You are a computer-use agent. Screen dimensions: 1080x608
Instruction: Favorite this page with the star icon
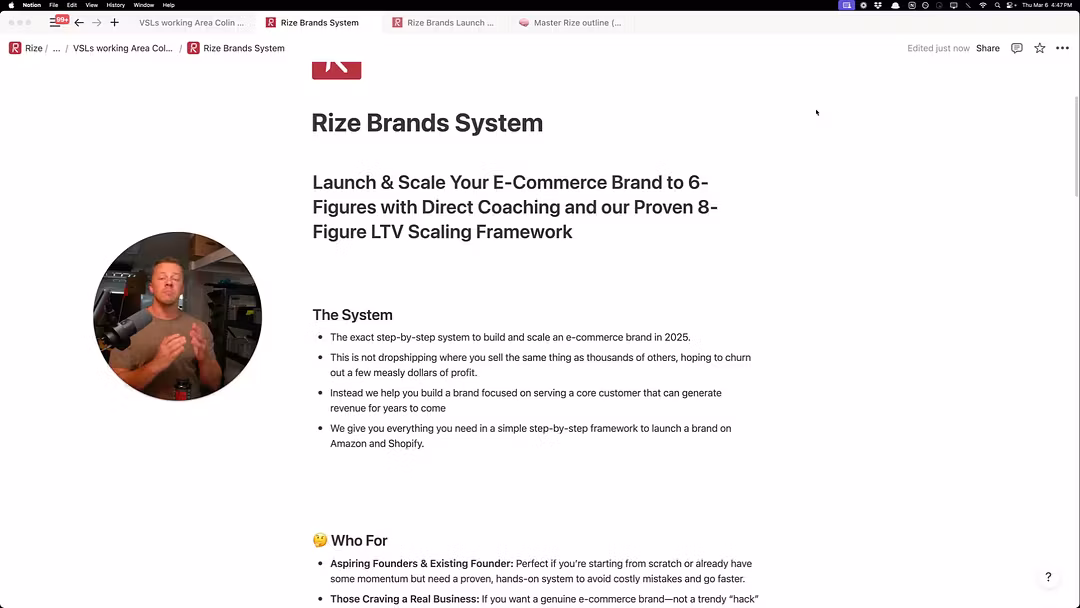coord(1039,48)
